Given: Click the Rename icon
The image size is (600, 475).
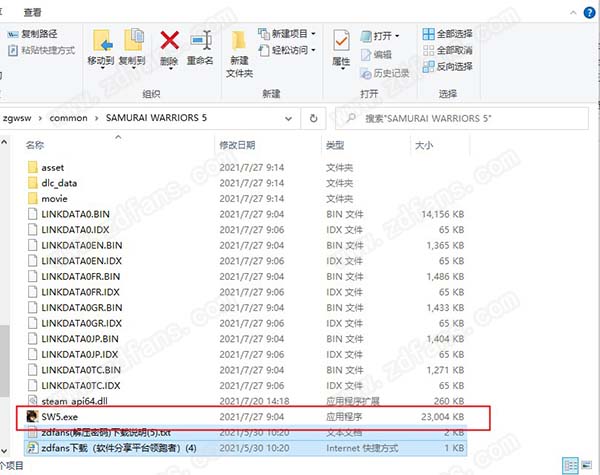Looking at the screenshot, I should click(x=201, y=40).
